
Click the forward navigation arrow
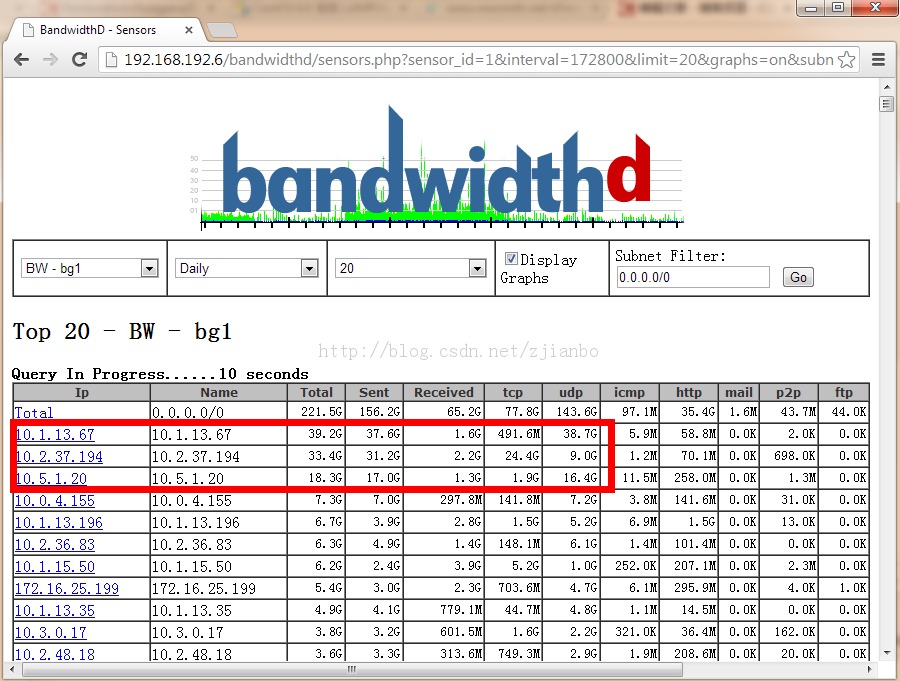point(50,60)
